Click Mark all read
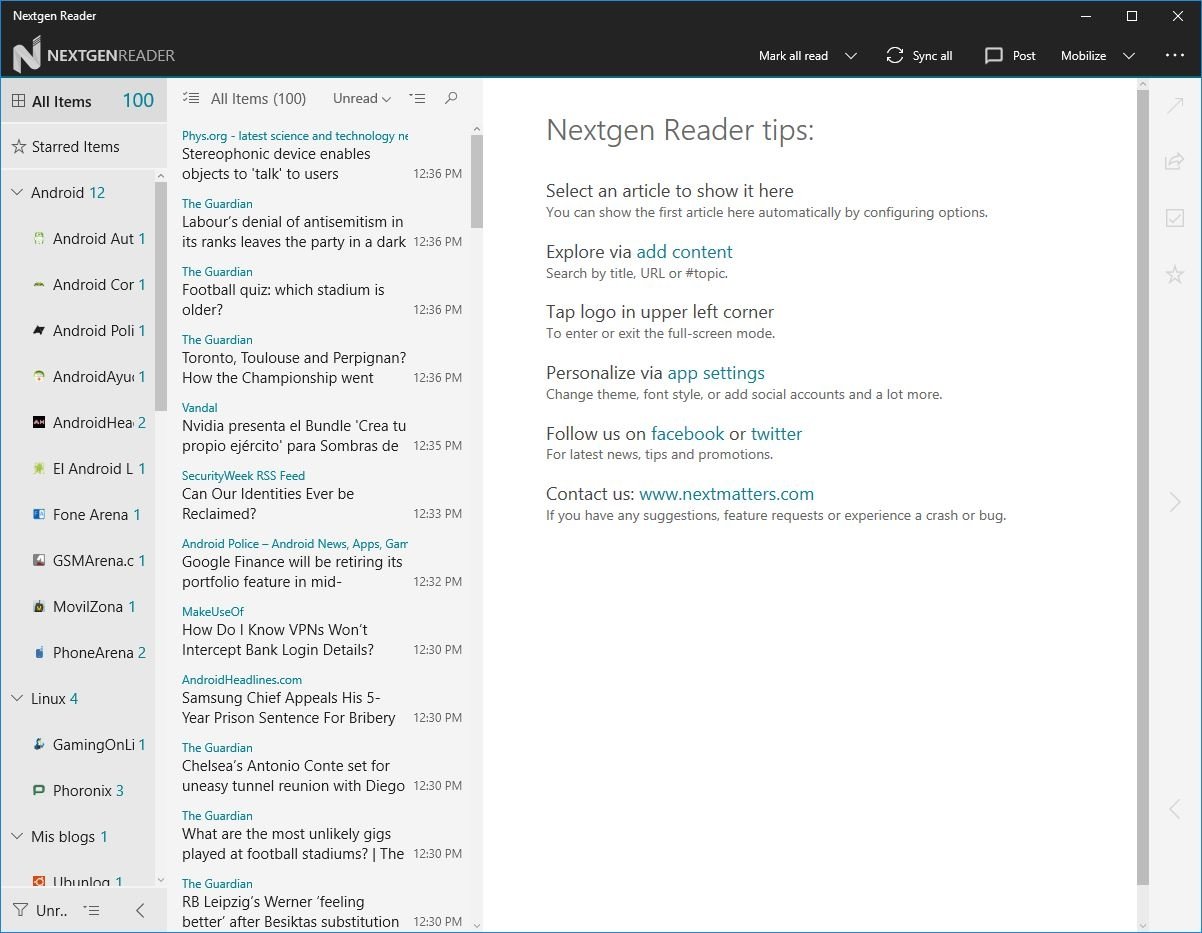This screenshot has height=933, width=1202. pyautogui.click(x=793, y=56)
